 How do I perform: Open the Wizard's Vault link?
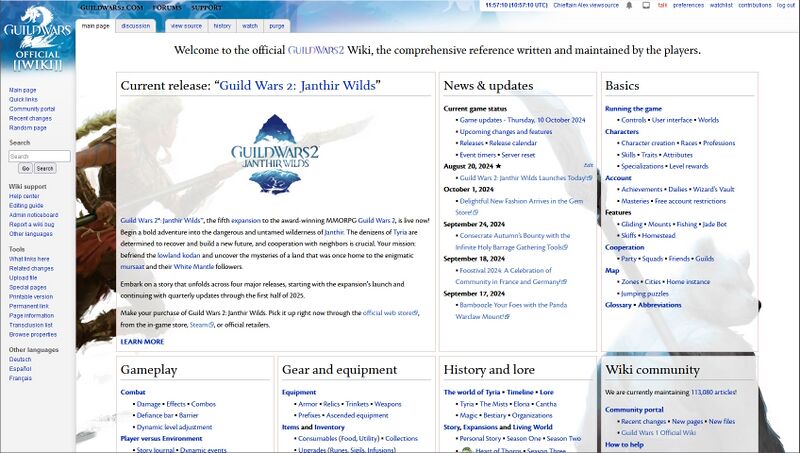[713, 189]
